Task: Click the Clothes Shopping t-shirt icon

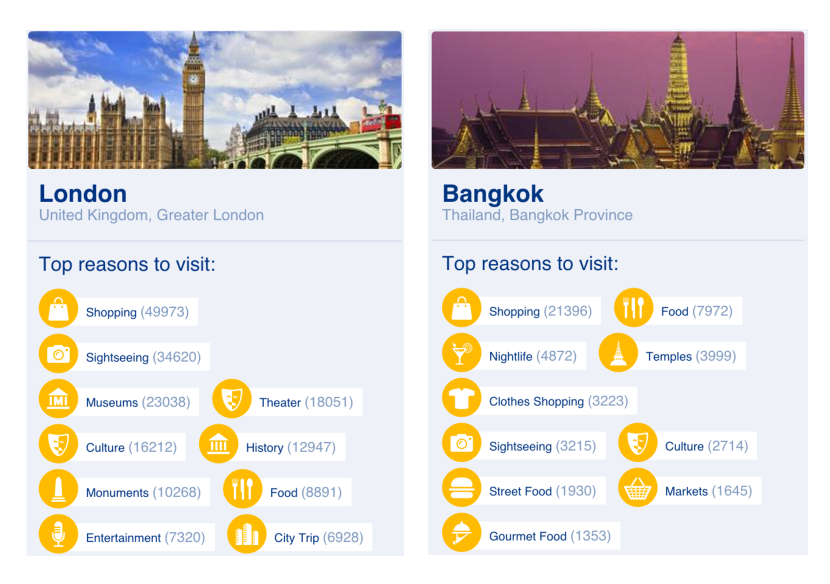Action: pyautogui.click(x=461, y=398)
